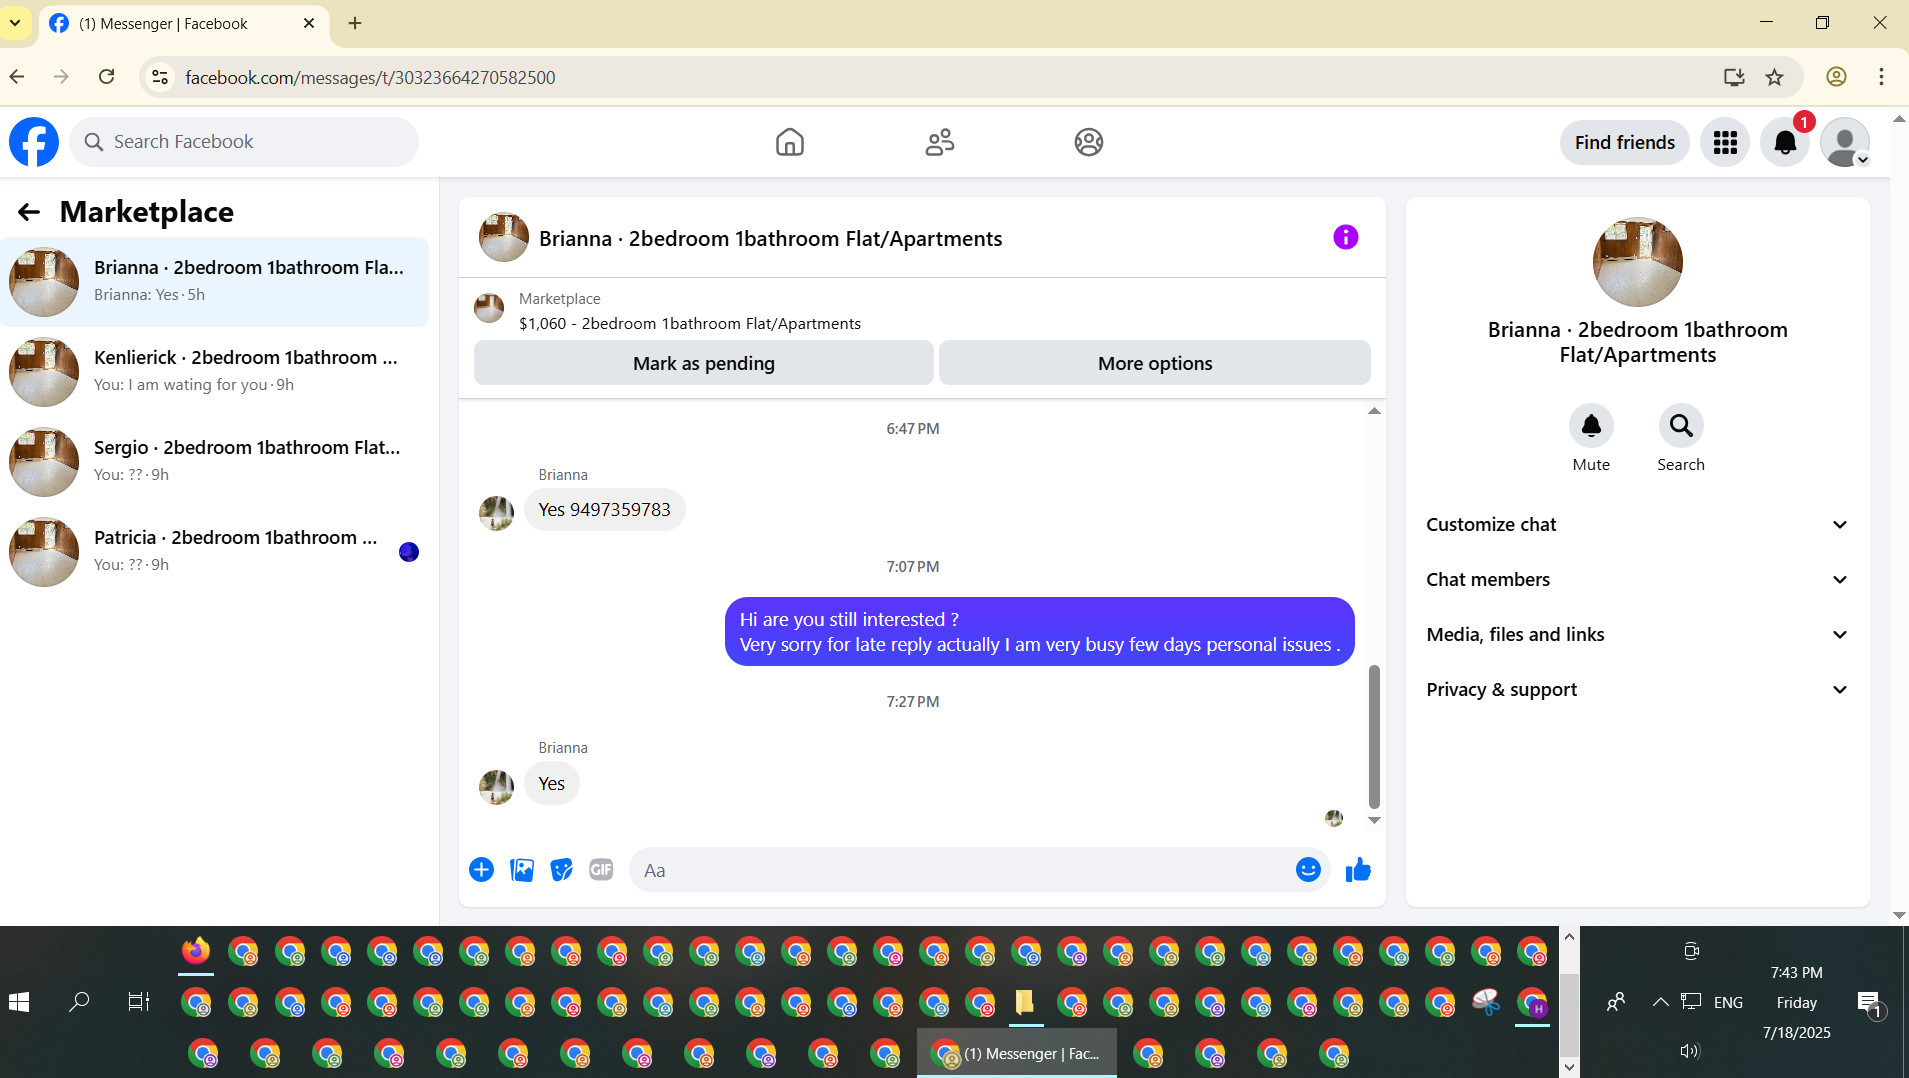View site information icon in address bar

point(159,77)
